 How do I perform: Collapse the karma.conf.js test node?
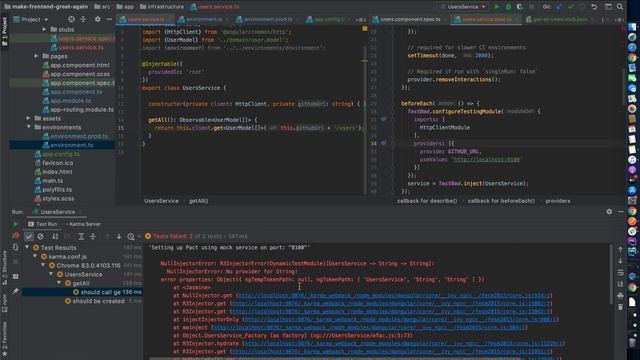tap(35, 256)
